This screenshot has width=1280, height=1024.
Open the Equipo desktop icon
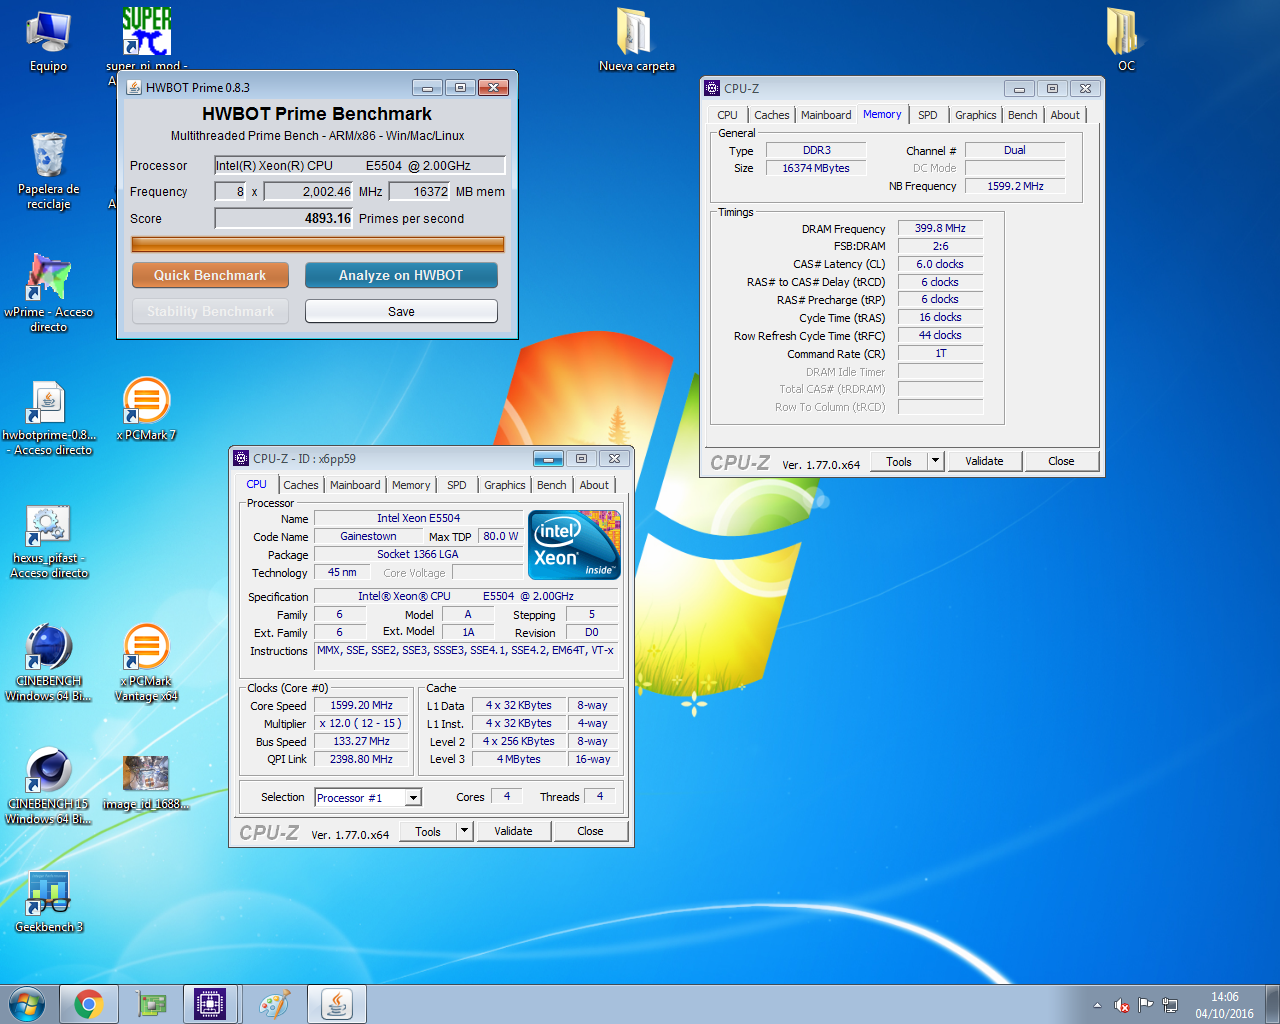(x=48, y=42)
